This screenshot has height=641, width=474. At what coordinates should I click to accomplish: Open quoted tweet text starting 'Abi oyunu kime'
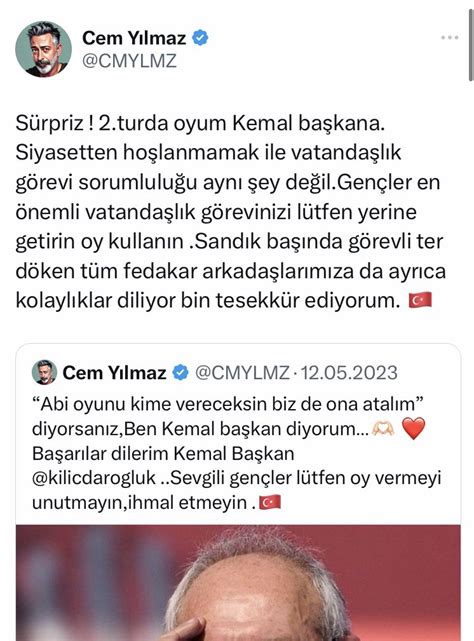click(236, 453)
